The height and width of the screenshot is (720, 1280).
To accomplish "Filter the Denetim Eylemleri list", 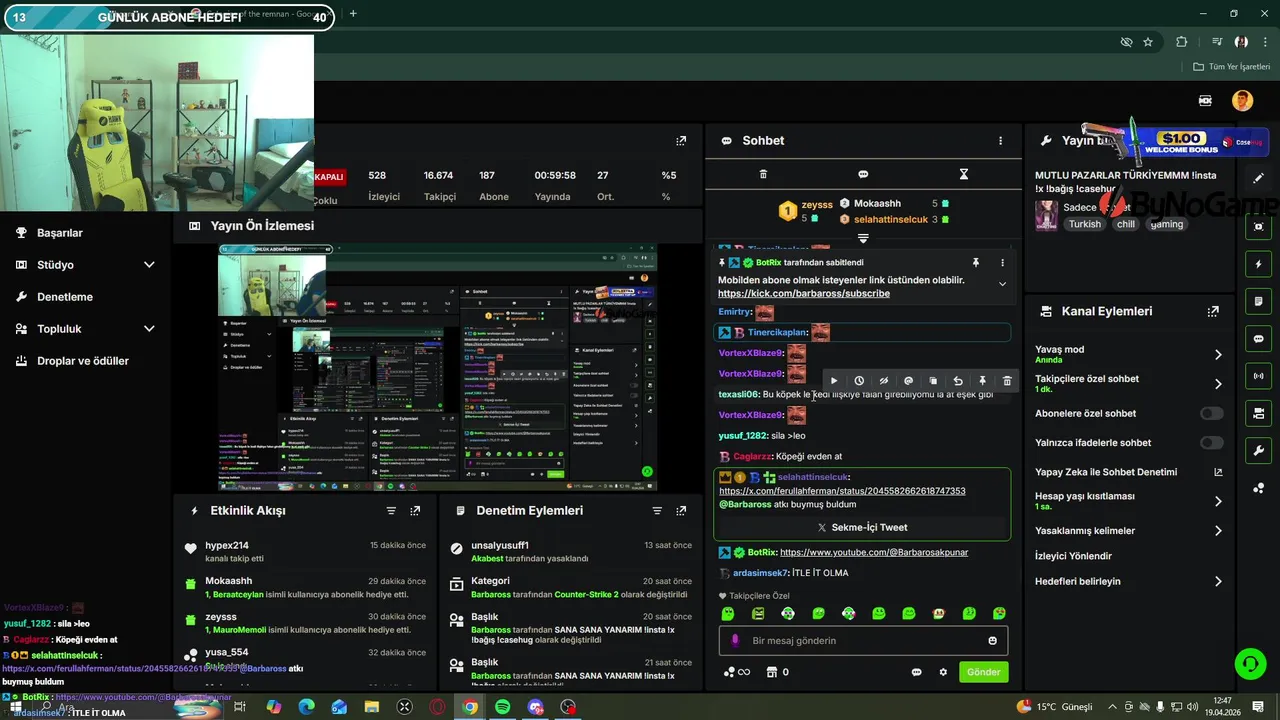I will (657, 510).
